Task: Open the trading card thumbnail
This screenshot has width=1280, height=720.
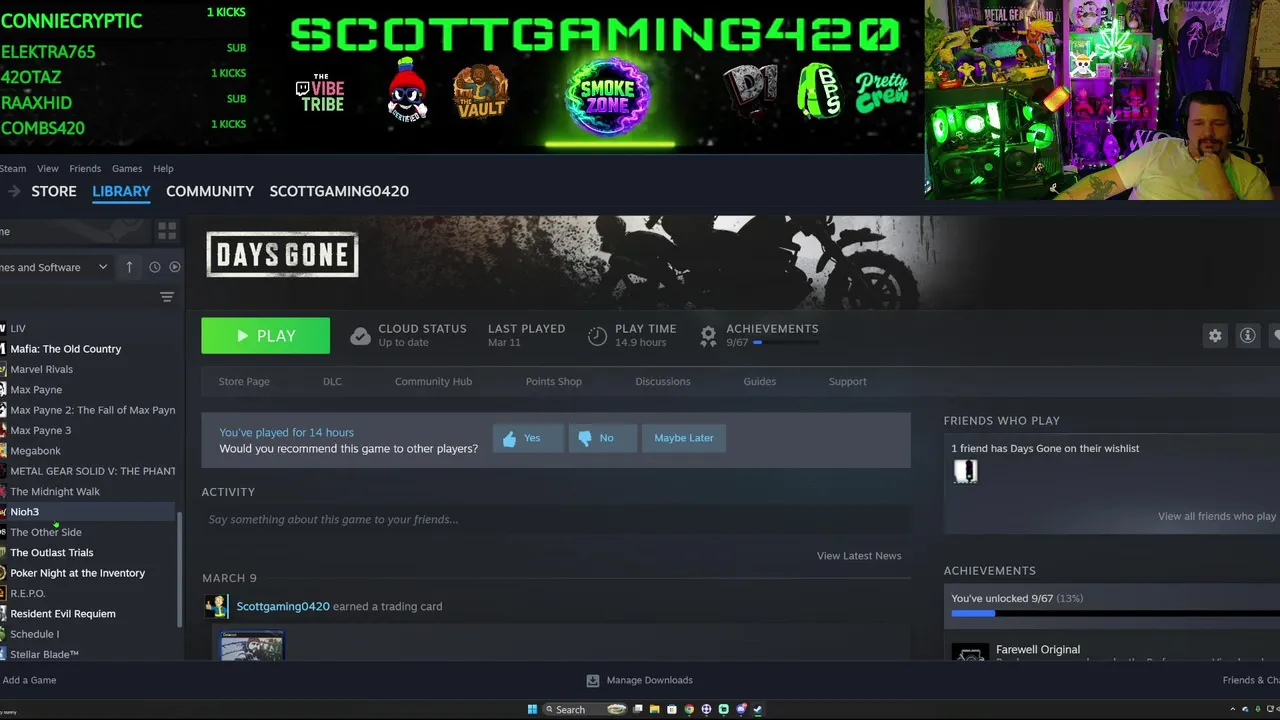Action: [x=252, y=646]
